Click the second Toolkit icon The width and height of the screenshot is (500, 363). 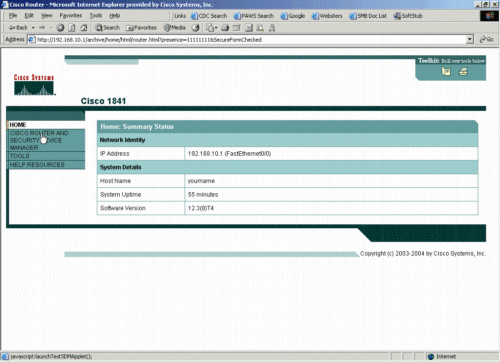463,71
